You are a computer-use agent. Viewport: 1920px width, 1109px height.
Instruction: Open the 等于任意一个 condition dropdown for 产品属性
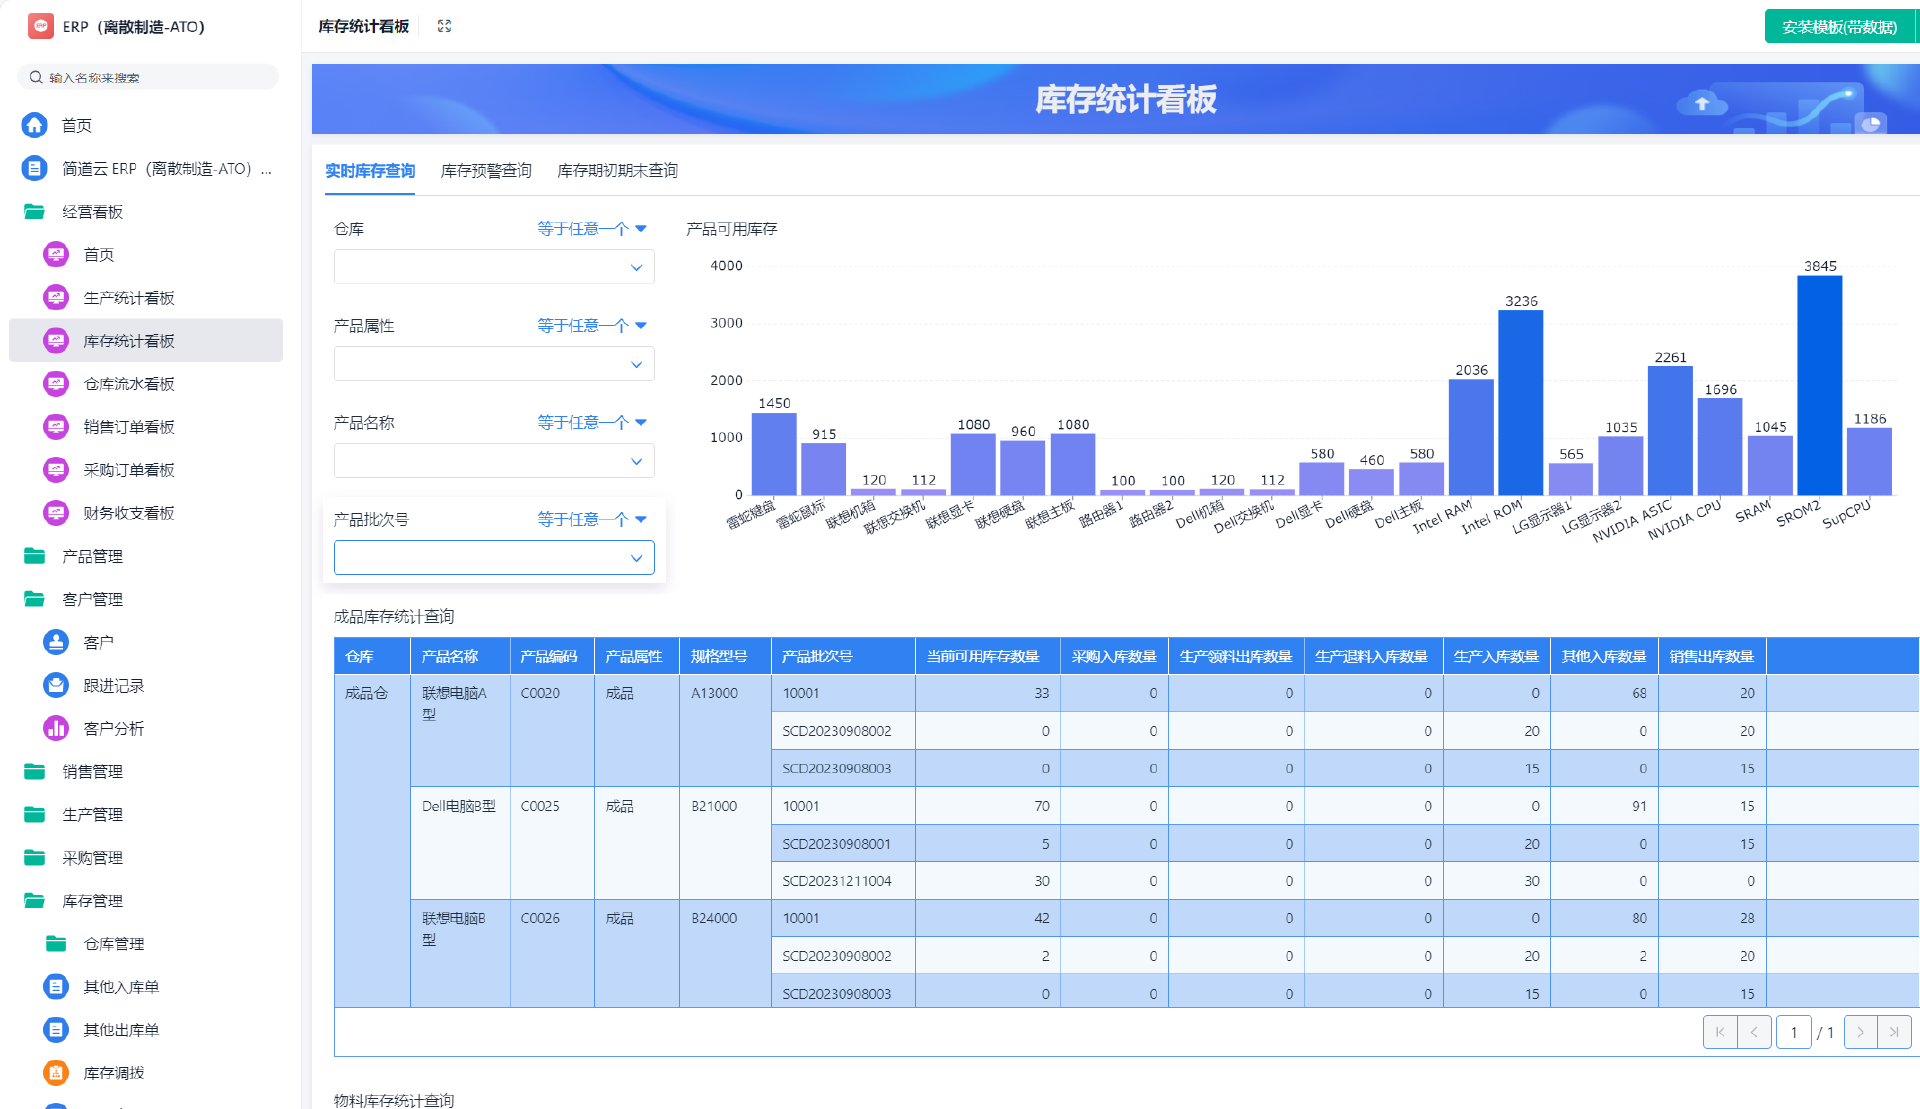pos(591,324)
